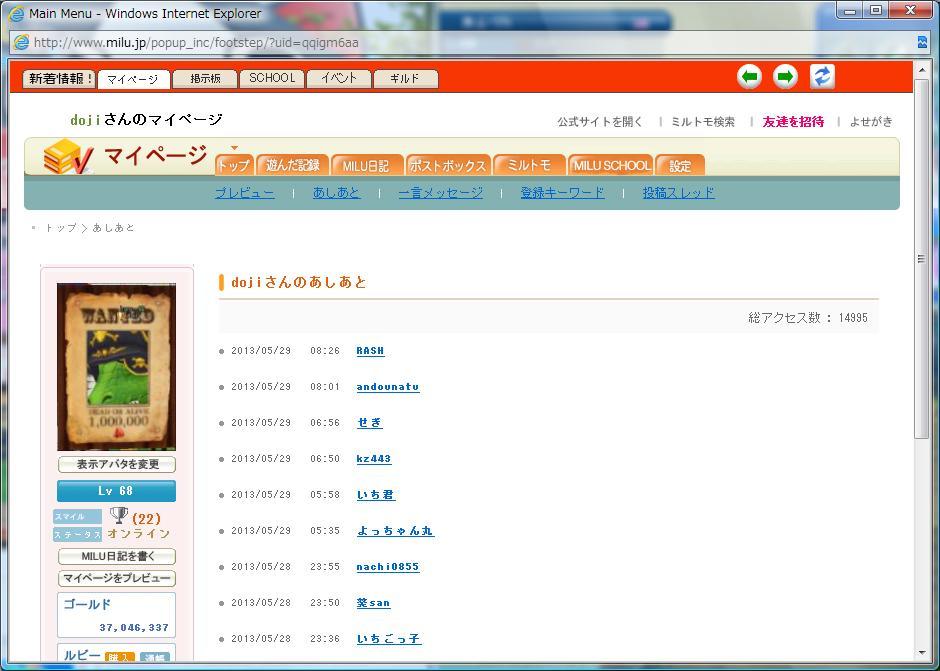
Task: Switch to the 掲示板 tab
Action: pyautogui.click(x=205, y=78)
